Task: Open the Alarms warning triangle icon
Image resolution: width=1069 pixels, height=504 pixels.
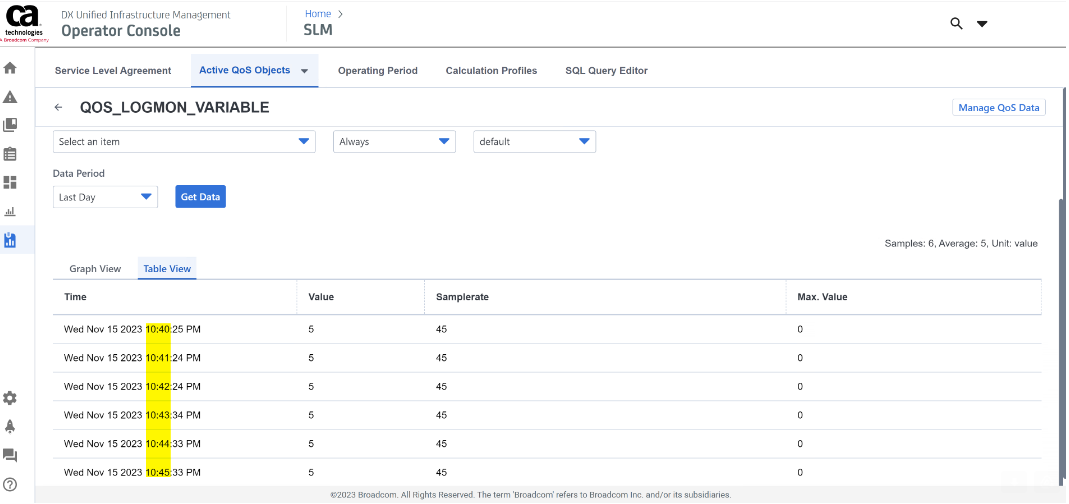Action: coord(11,97)
